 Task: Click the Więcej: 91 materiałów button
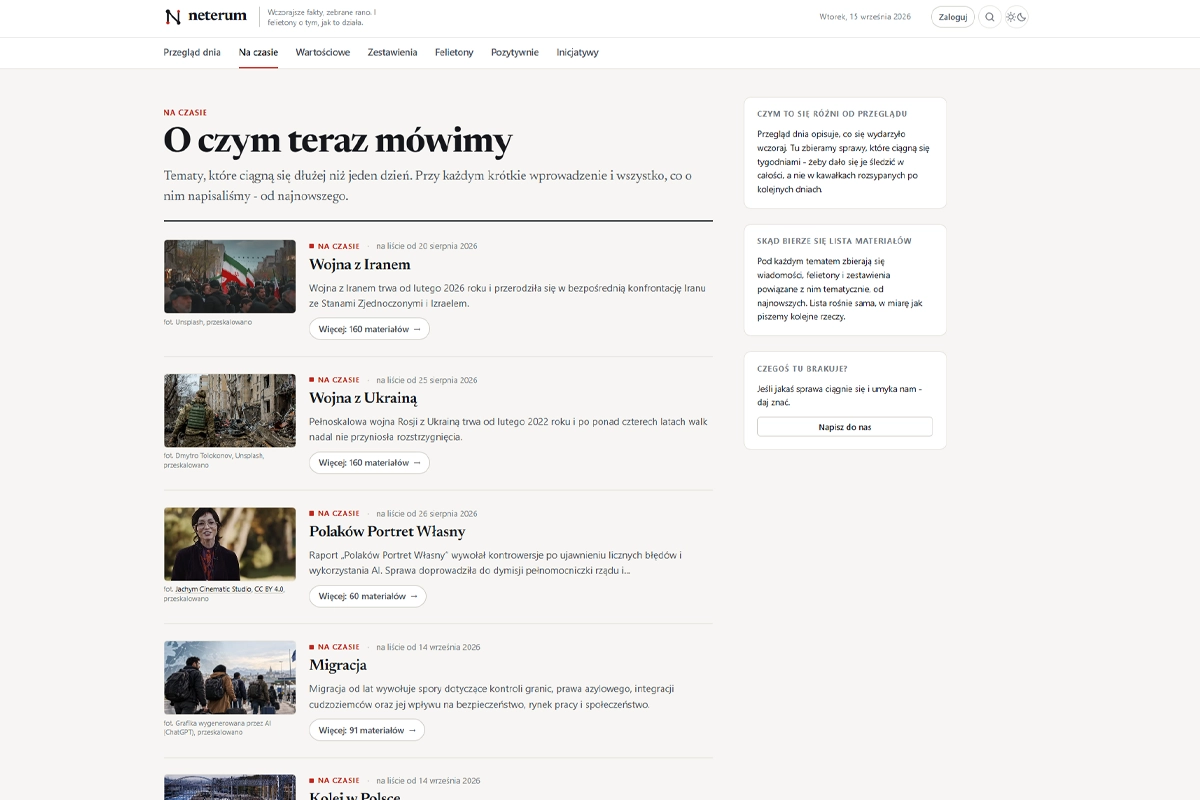tap(367, 730)
